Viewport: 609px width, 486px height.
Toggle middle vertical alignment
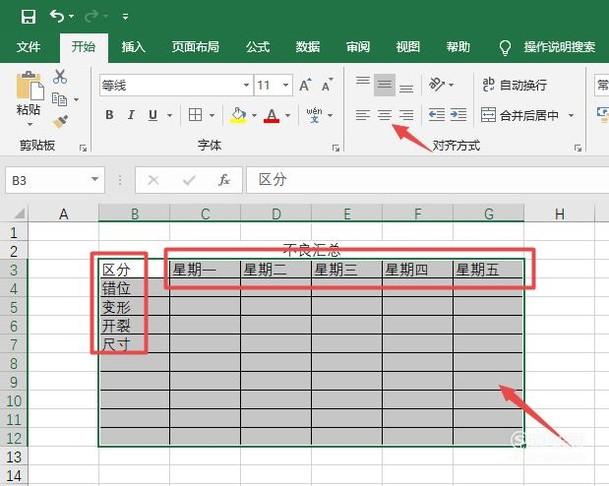[x=385, y=85]
